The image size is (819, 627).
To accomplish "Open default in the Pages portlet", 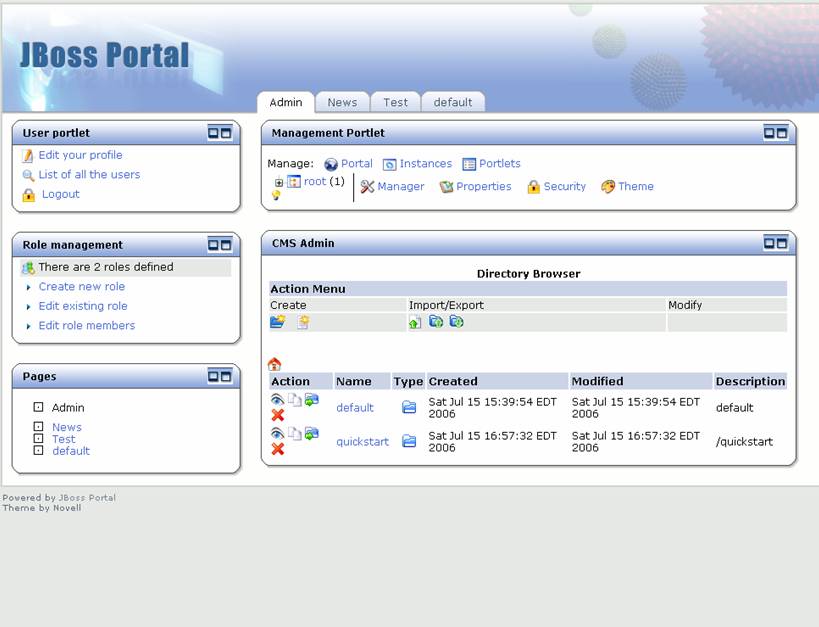I will click(71, 450).
